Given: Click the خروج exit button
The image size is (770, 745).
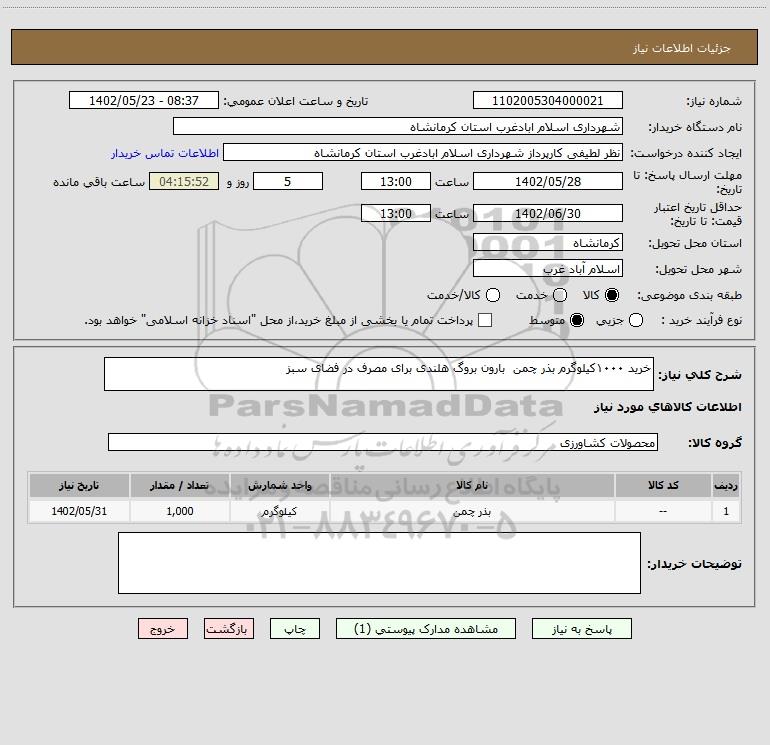Looking at the screenshot, I should click(163, 629).
